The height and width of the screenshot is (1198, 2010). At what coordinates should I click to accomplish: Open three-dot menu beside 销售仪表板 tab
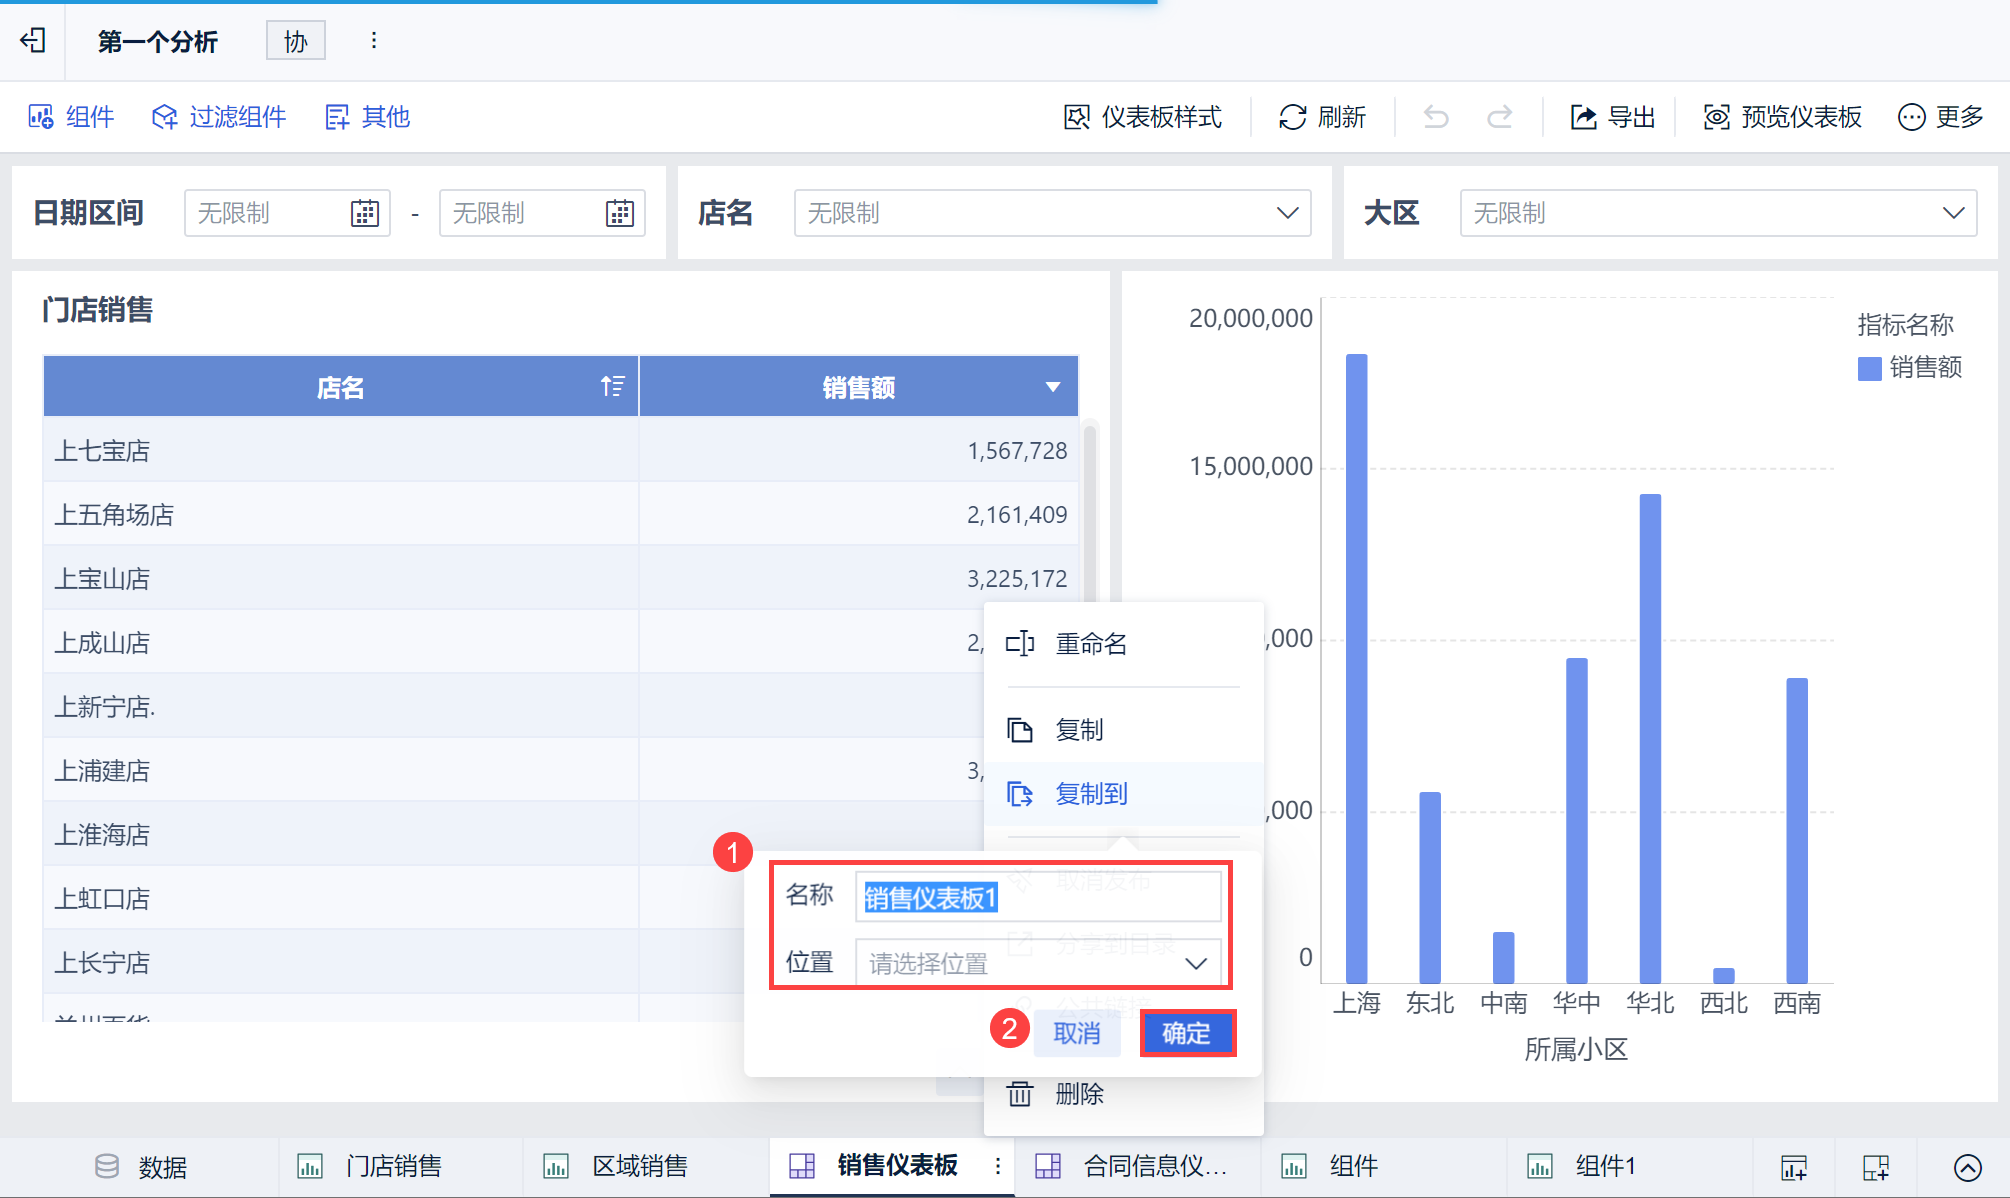point(997,1166)
